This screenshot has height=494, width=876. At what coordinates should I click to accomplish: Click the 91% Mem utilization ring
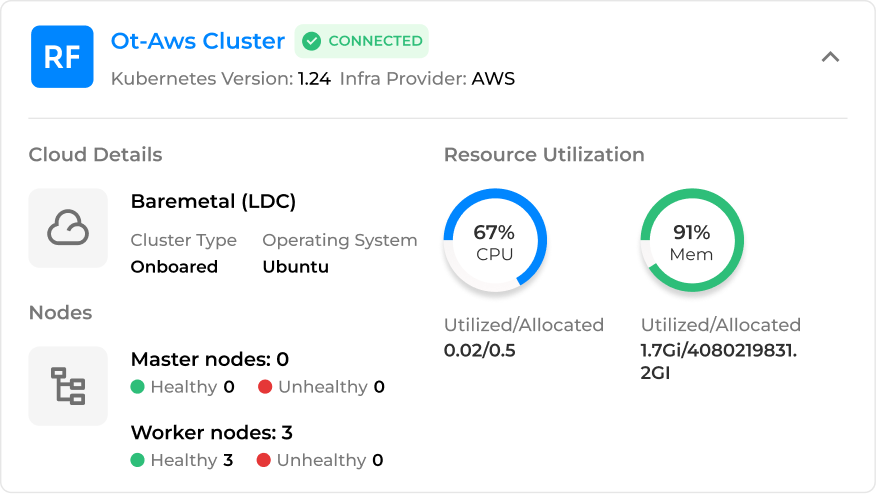tap(692, 241)
